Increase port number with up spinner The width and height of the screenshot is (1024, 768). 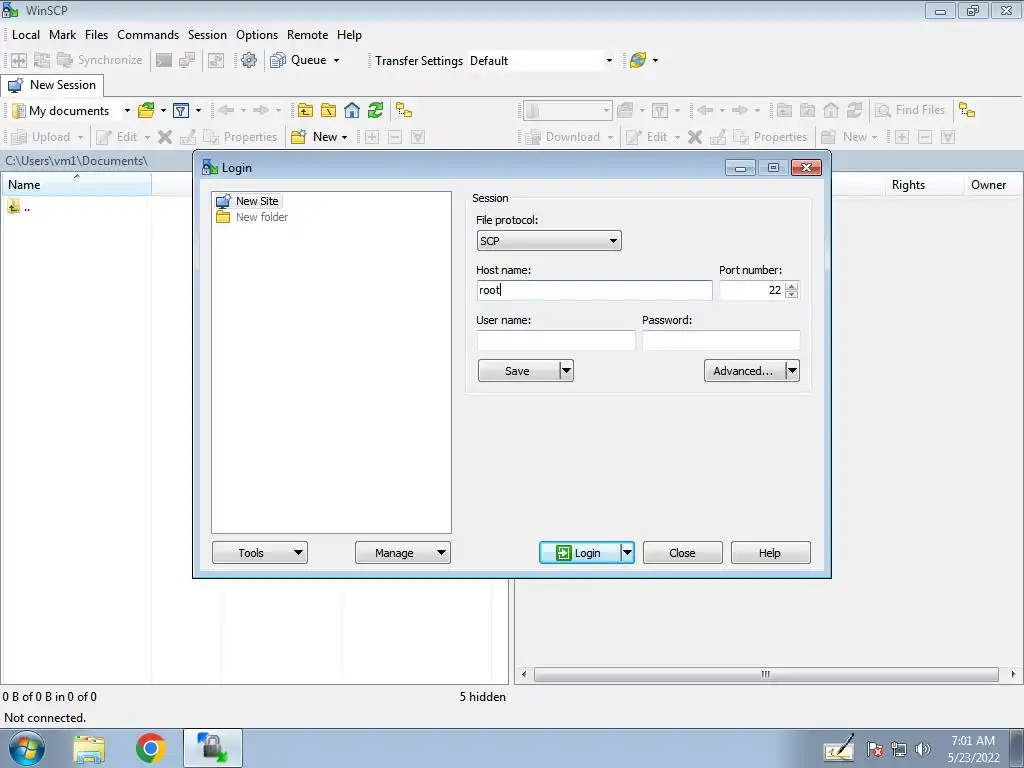pyautogui.click(x=792, y=286)
